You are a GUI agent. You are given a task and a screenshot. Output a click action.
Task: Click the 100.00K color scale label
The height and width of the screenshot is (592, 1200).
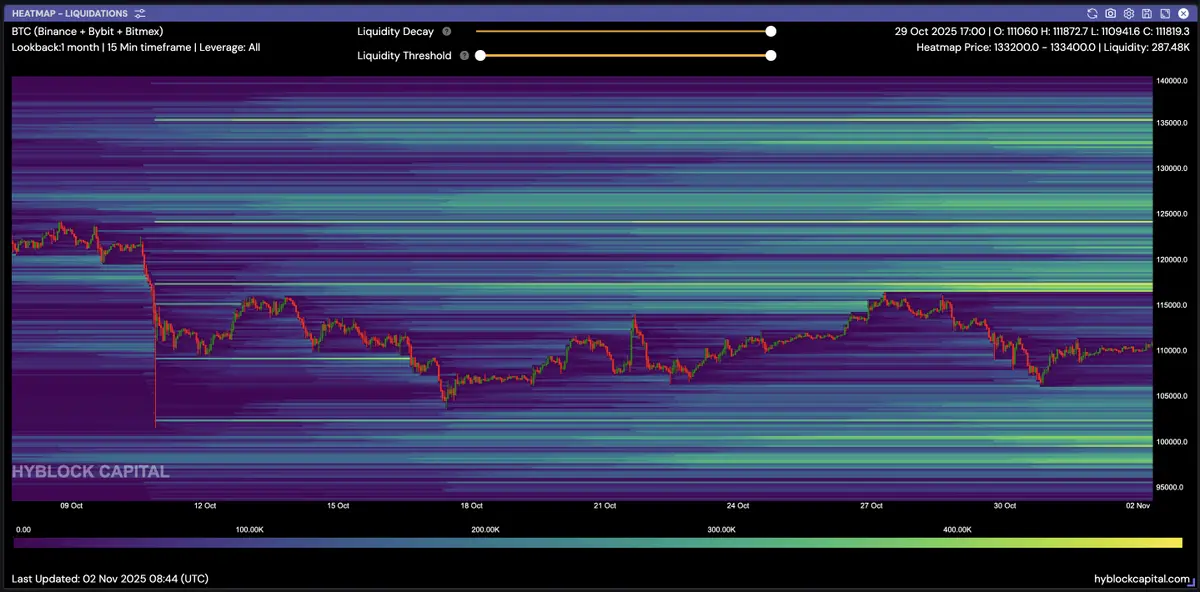click(x=249, y=529)
